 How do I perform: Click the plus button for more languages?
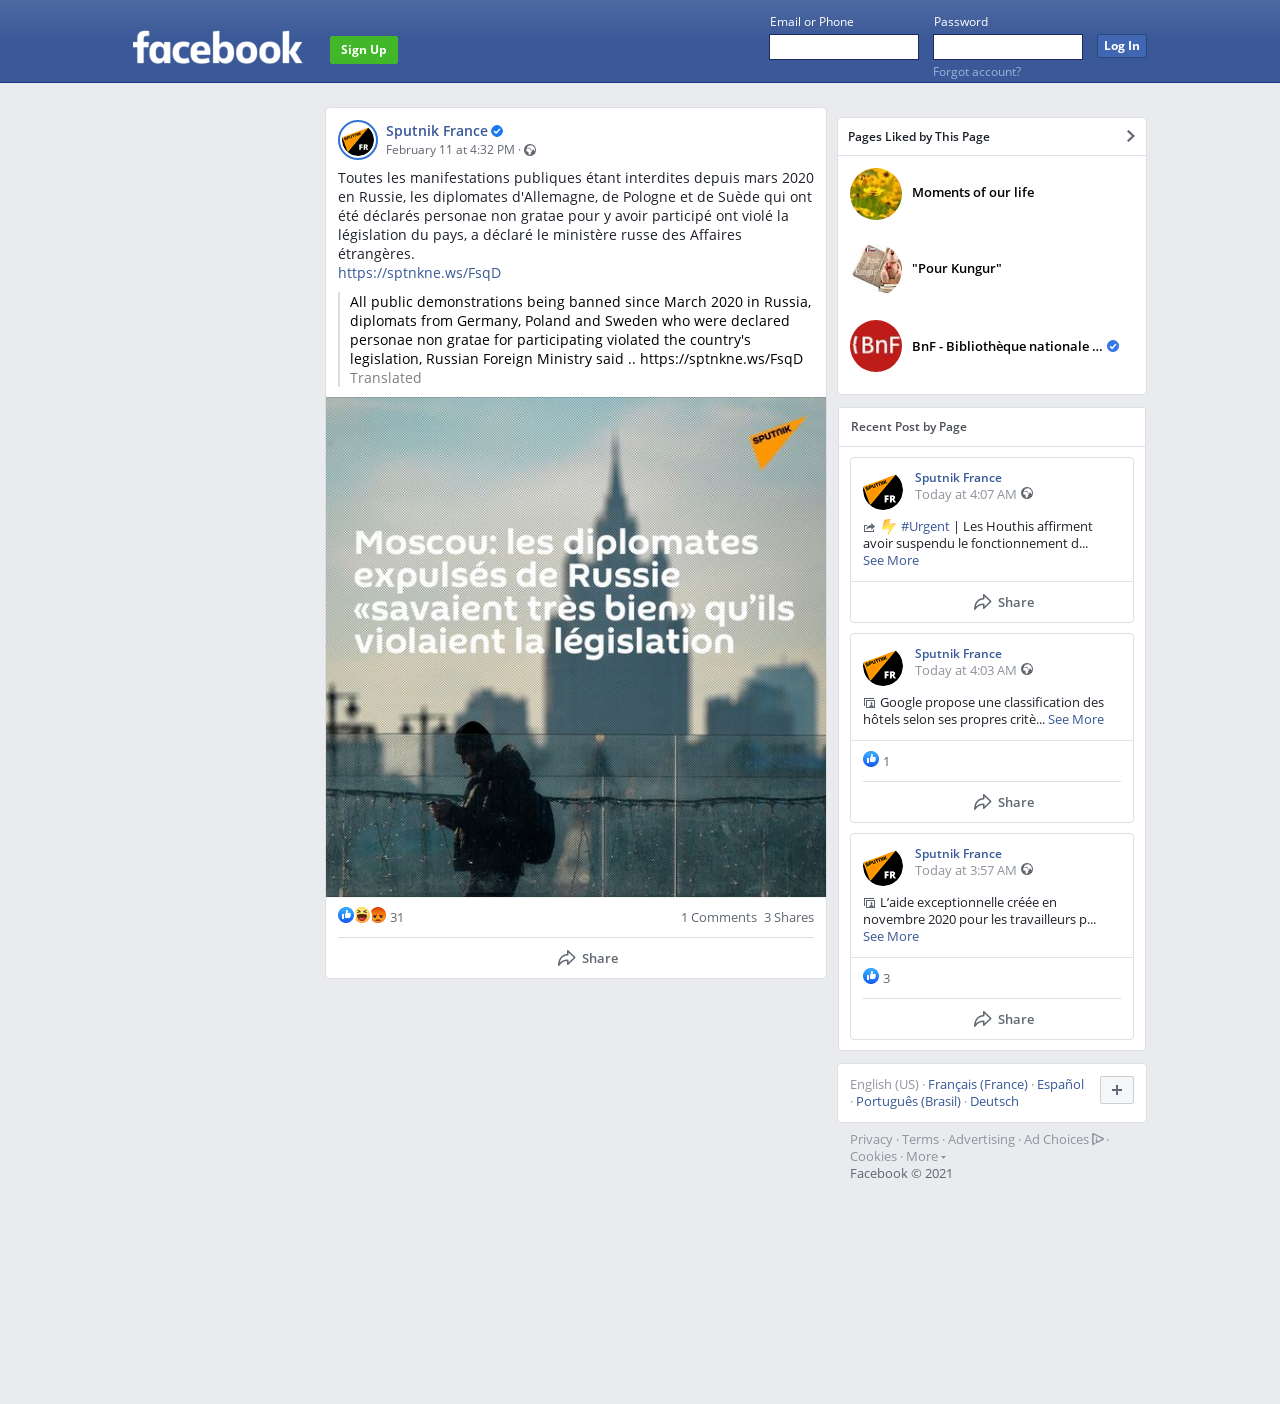(x=1117, y=1090)
